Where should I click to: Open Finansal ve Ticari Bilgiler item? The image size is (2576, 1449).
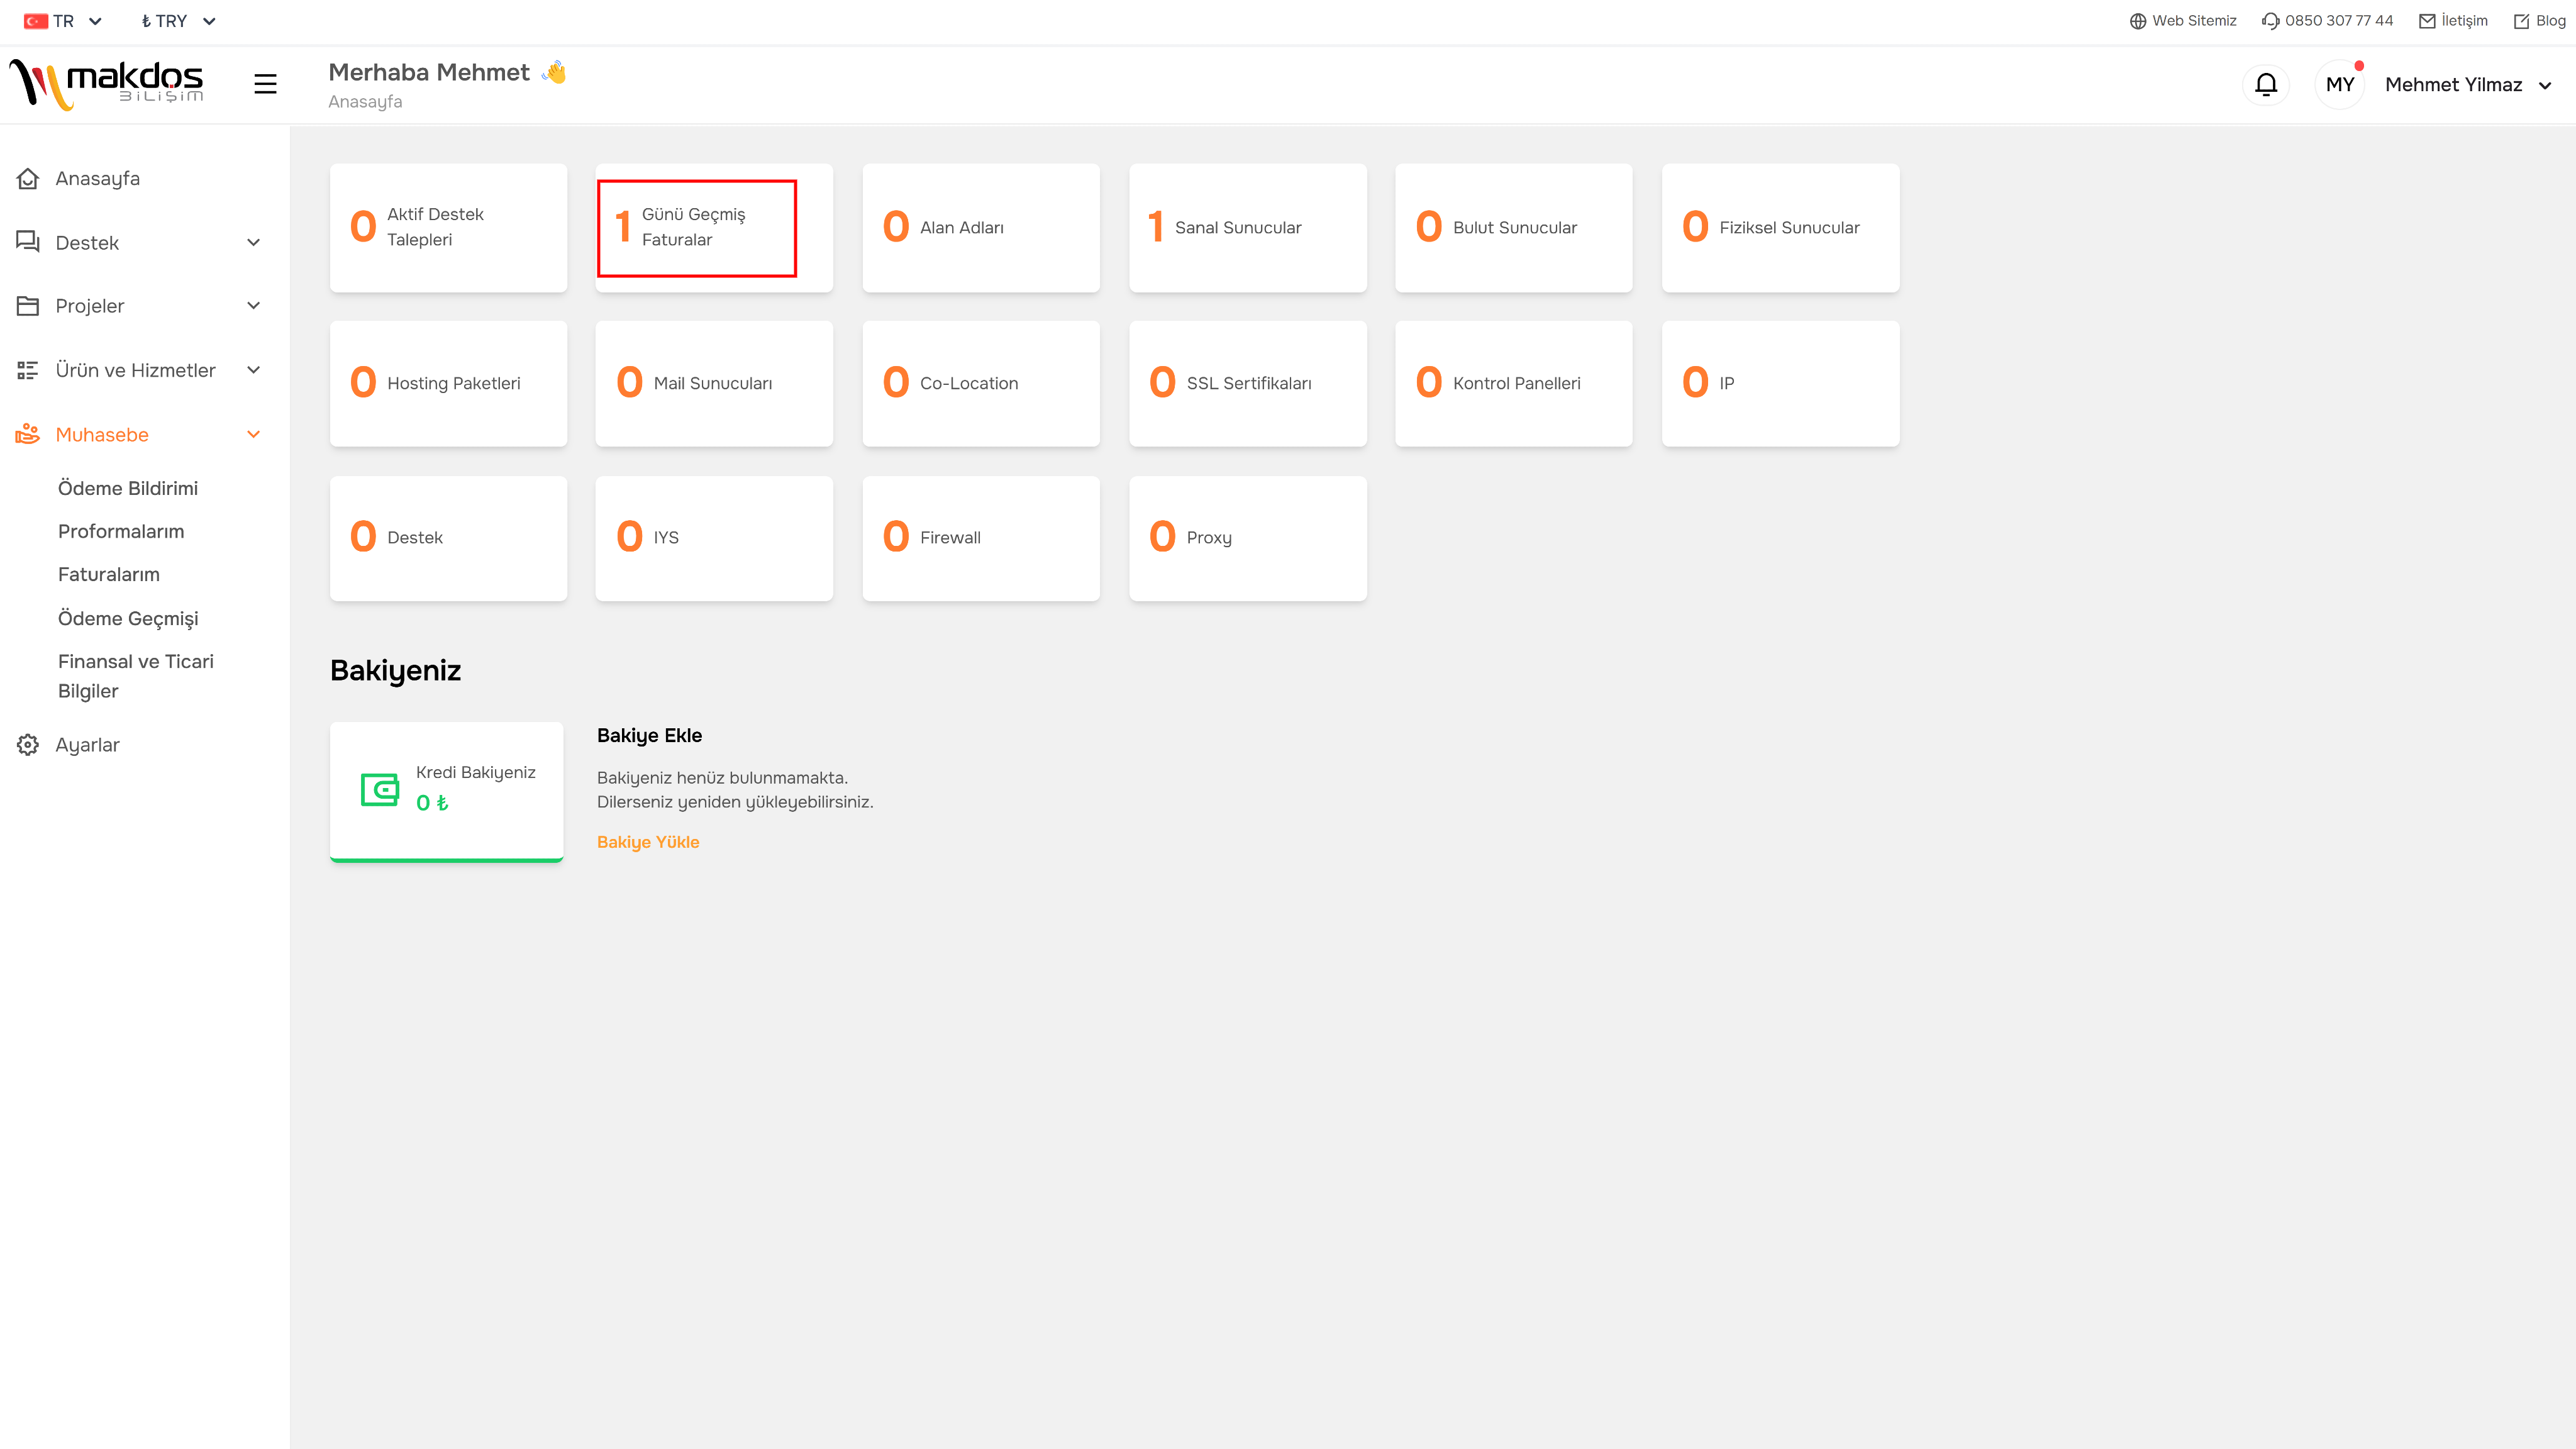click(136, 676)
